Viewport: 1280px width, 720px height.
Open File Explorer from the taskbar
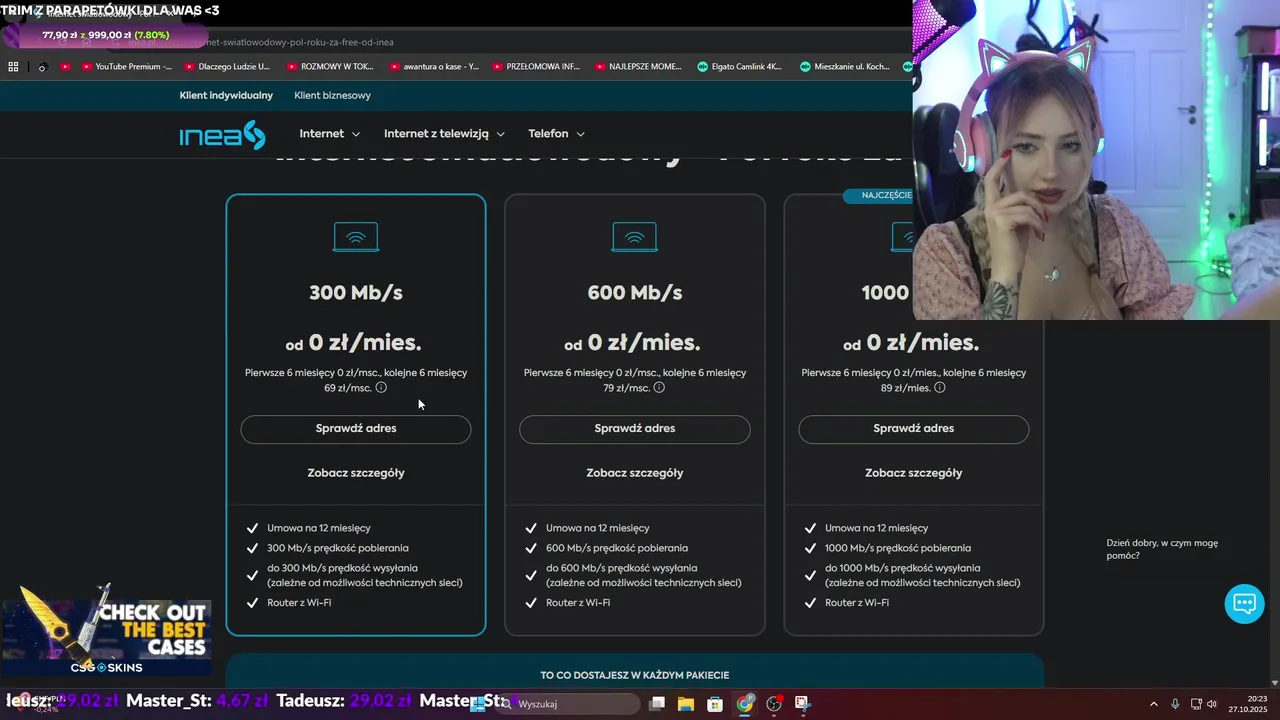pyautogui.click(x=686, y=704)
